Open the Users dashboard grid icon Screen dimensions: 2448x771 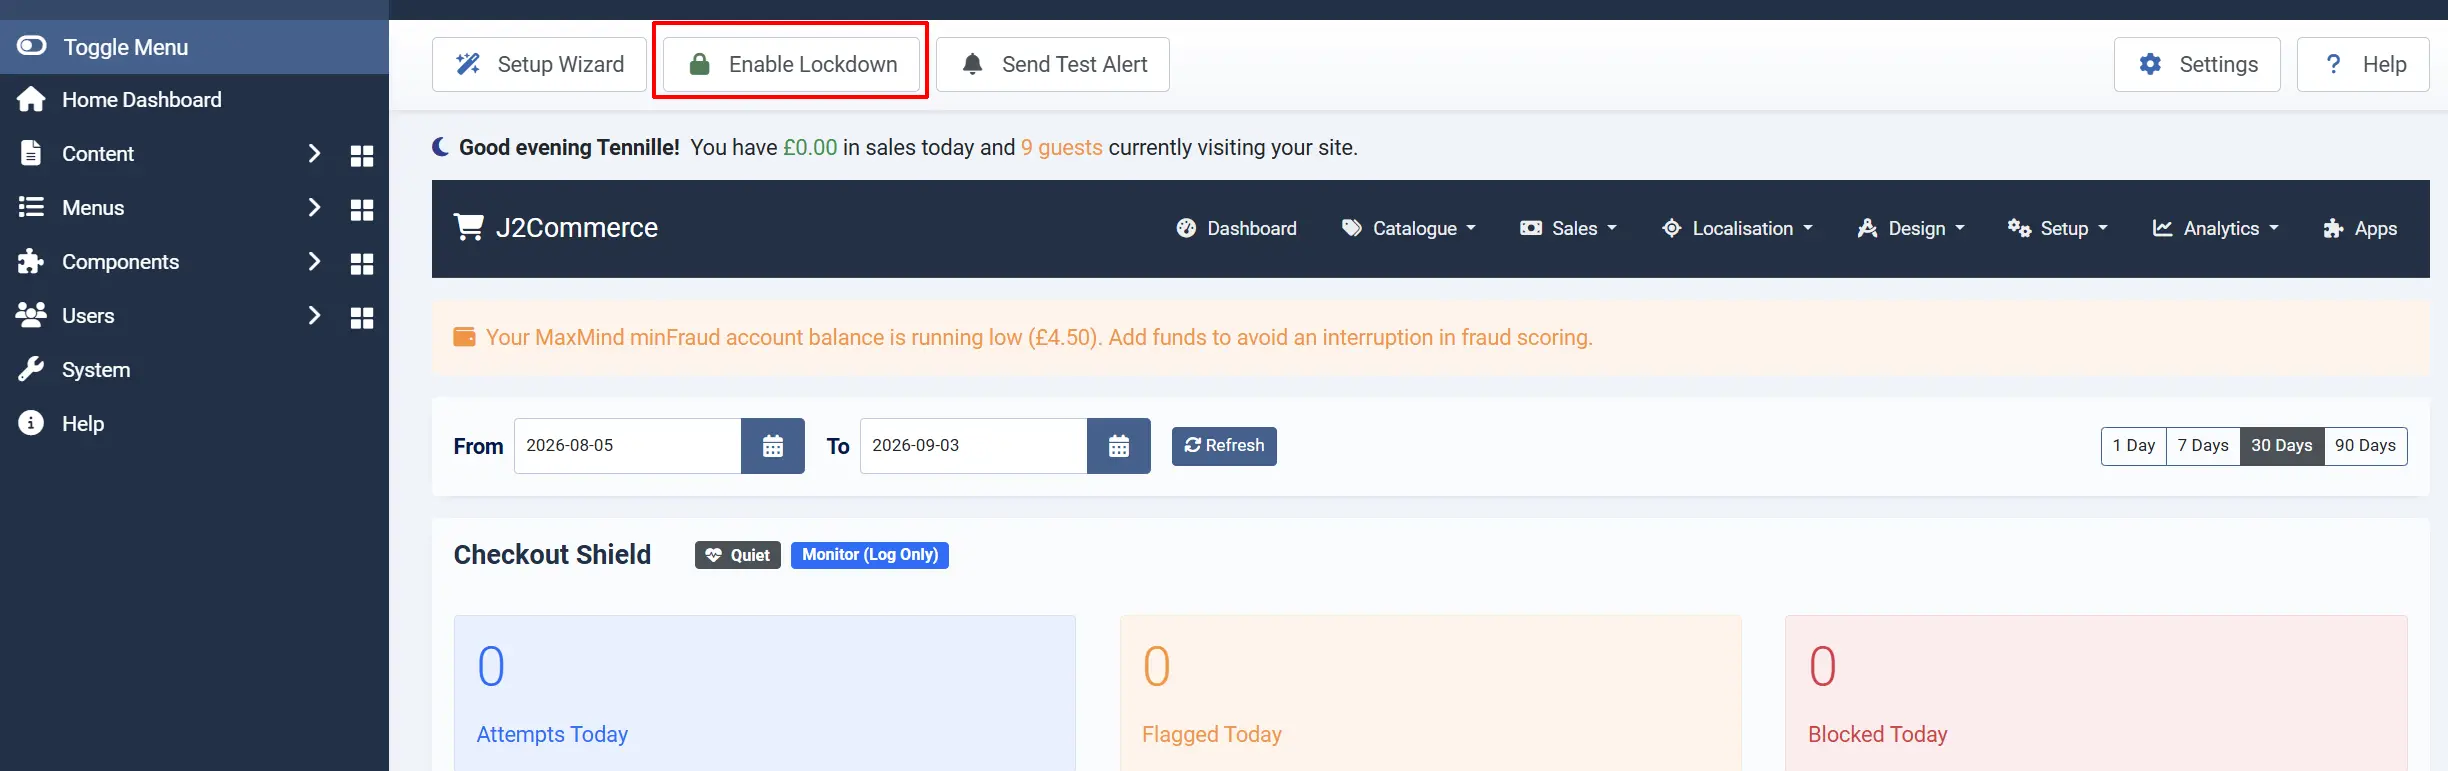[x=362, y=317]
